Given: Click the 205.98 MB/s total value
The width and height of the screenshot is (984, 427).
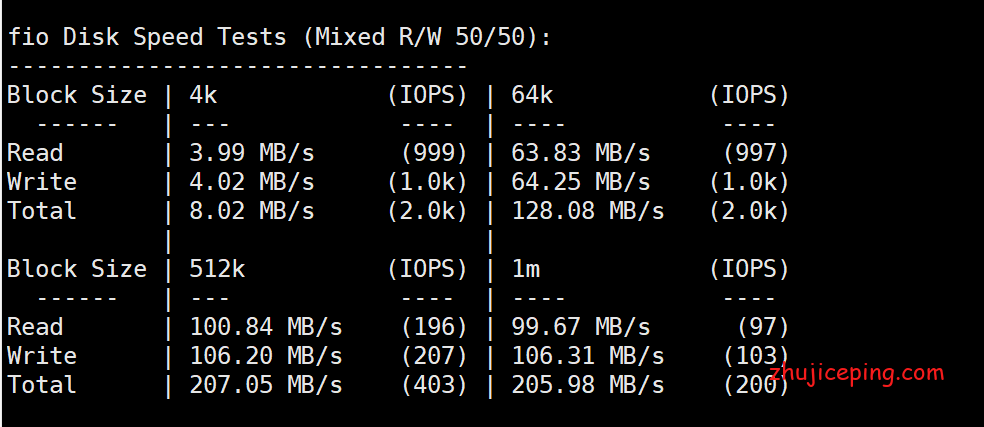Looking at the screenshot, I should [x=588, y=386].
